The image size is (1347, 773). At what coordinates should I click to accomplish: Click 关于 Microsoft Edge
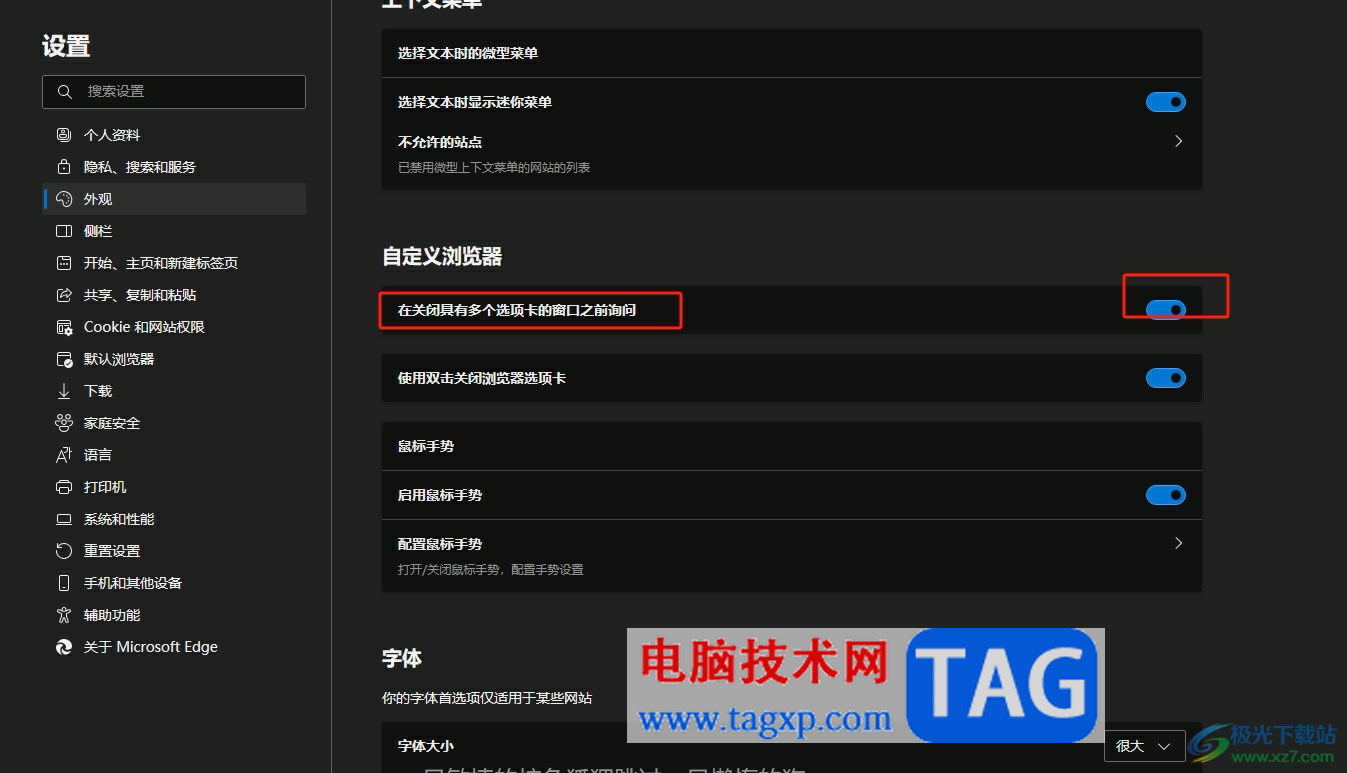pyautogui.click(x=151, y=646)
